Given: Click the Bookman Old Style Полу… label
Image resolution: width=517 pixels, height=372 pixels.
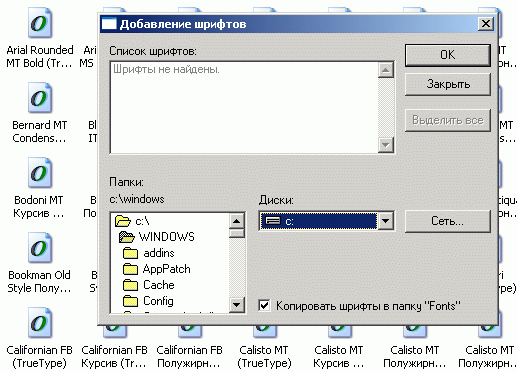Looking at the screenshot, I should [x=39, y=282].
